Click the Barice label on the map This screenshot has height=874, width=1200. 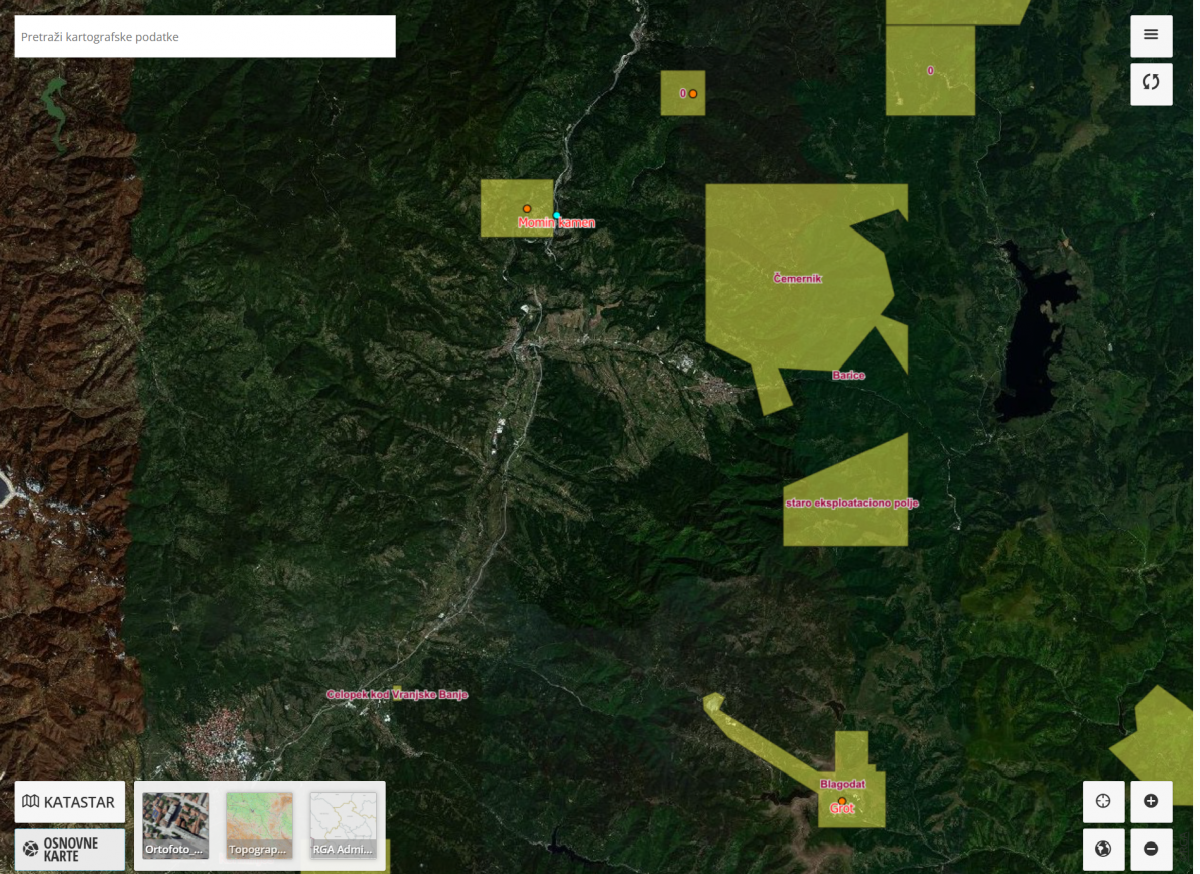(848, 376)
